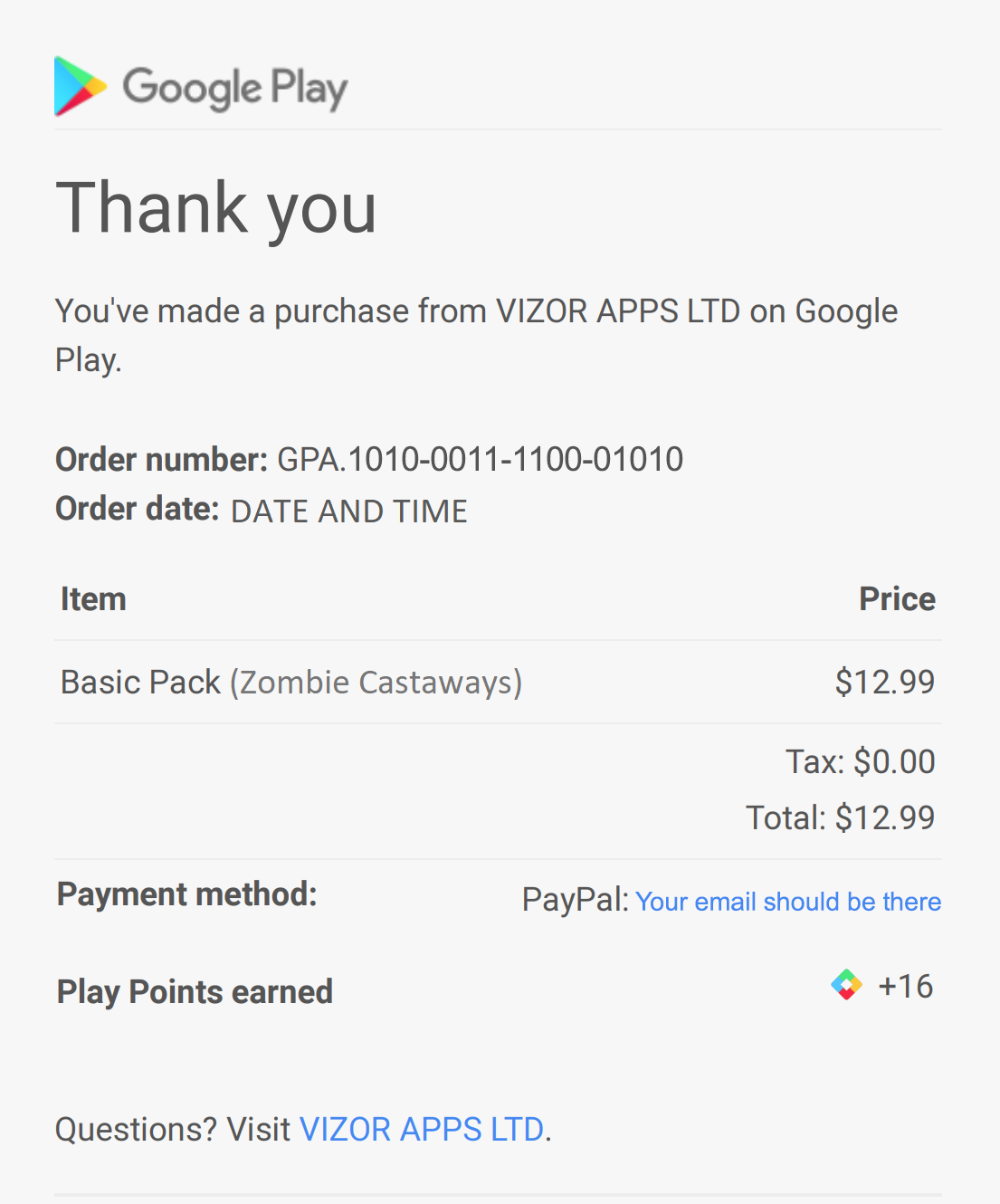Screen dimensions: 1000x1204
Task: Click the Zombie Castaways game title
Action: [x=376, y=683]
